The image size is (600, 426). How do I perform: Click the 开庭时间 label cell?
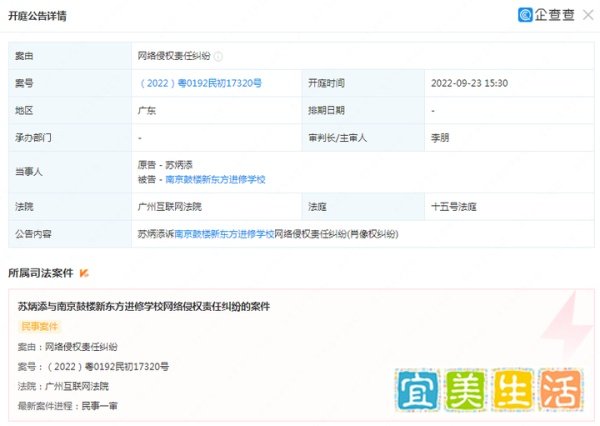pyautogui.click(x=363, y=83)
